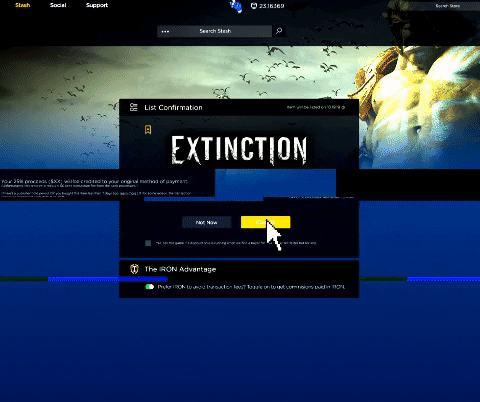Click the 'List Confirmation' heading text
480x402 pixels.
173,107
